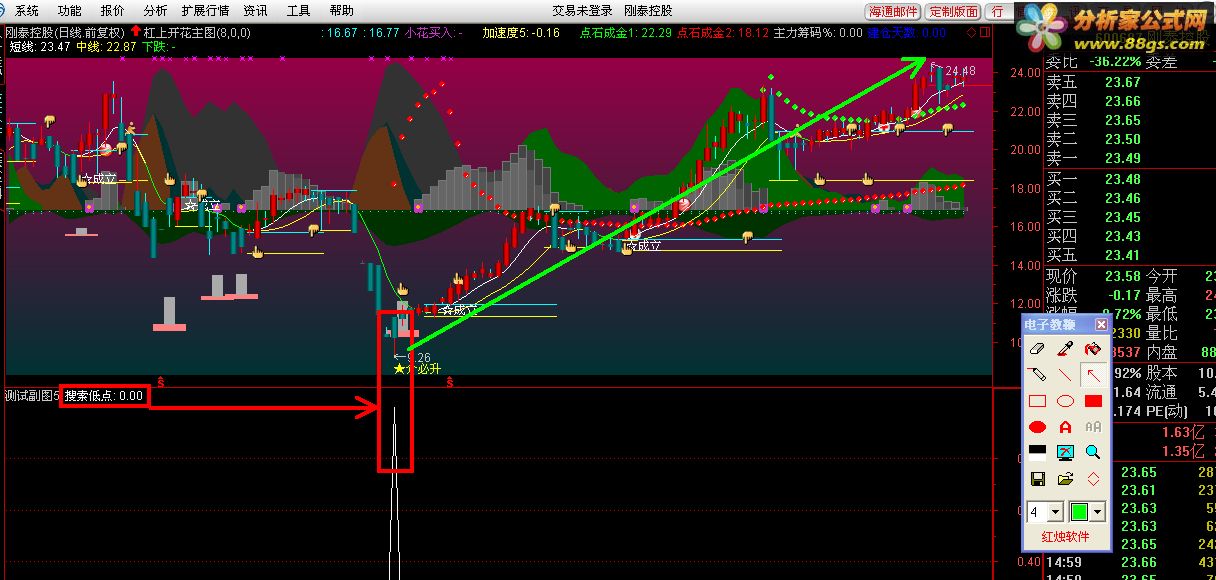Click the 红烛软件 link in panel
The height and width of the screenshot is (580, 1216).
click(1065, 537)
